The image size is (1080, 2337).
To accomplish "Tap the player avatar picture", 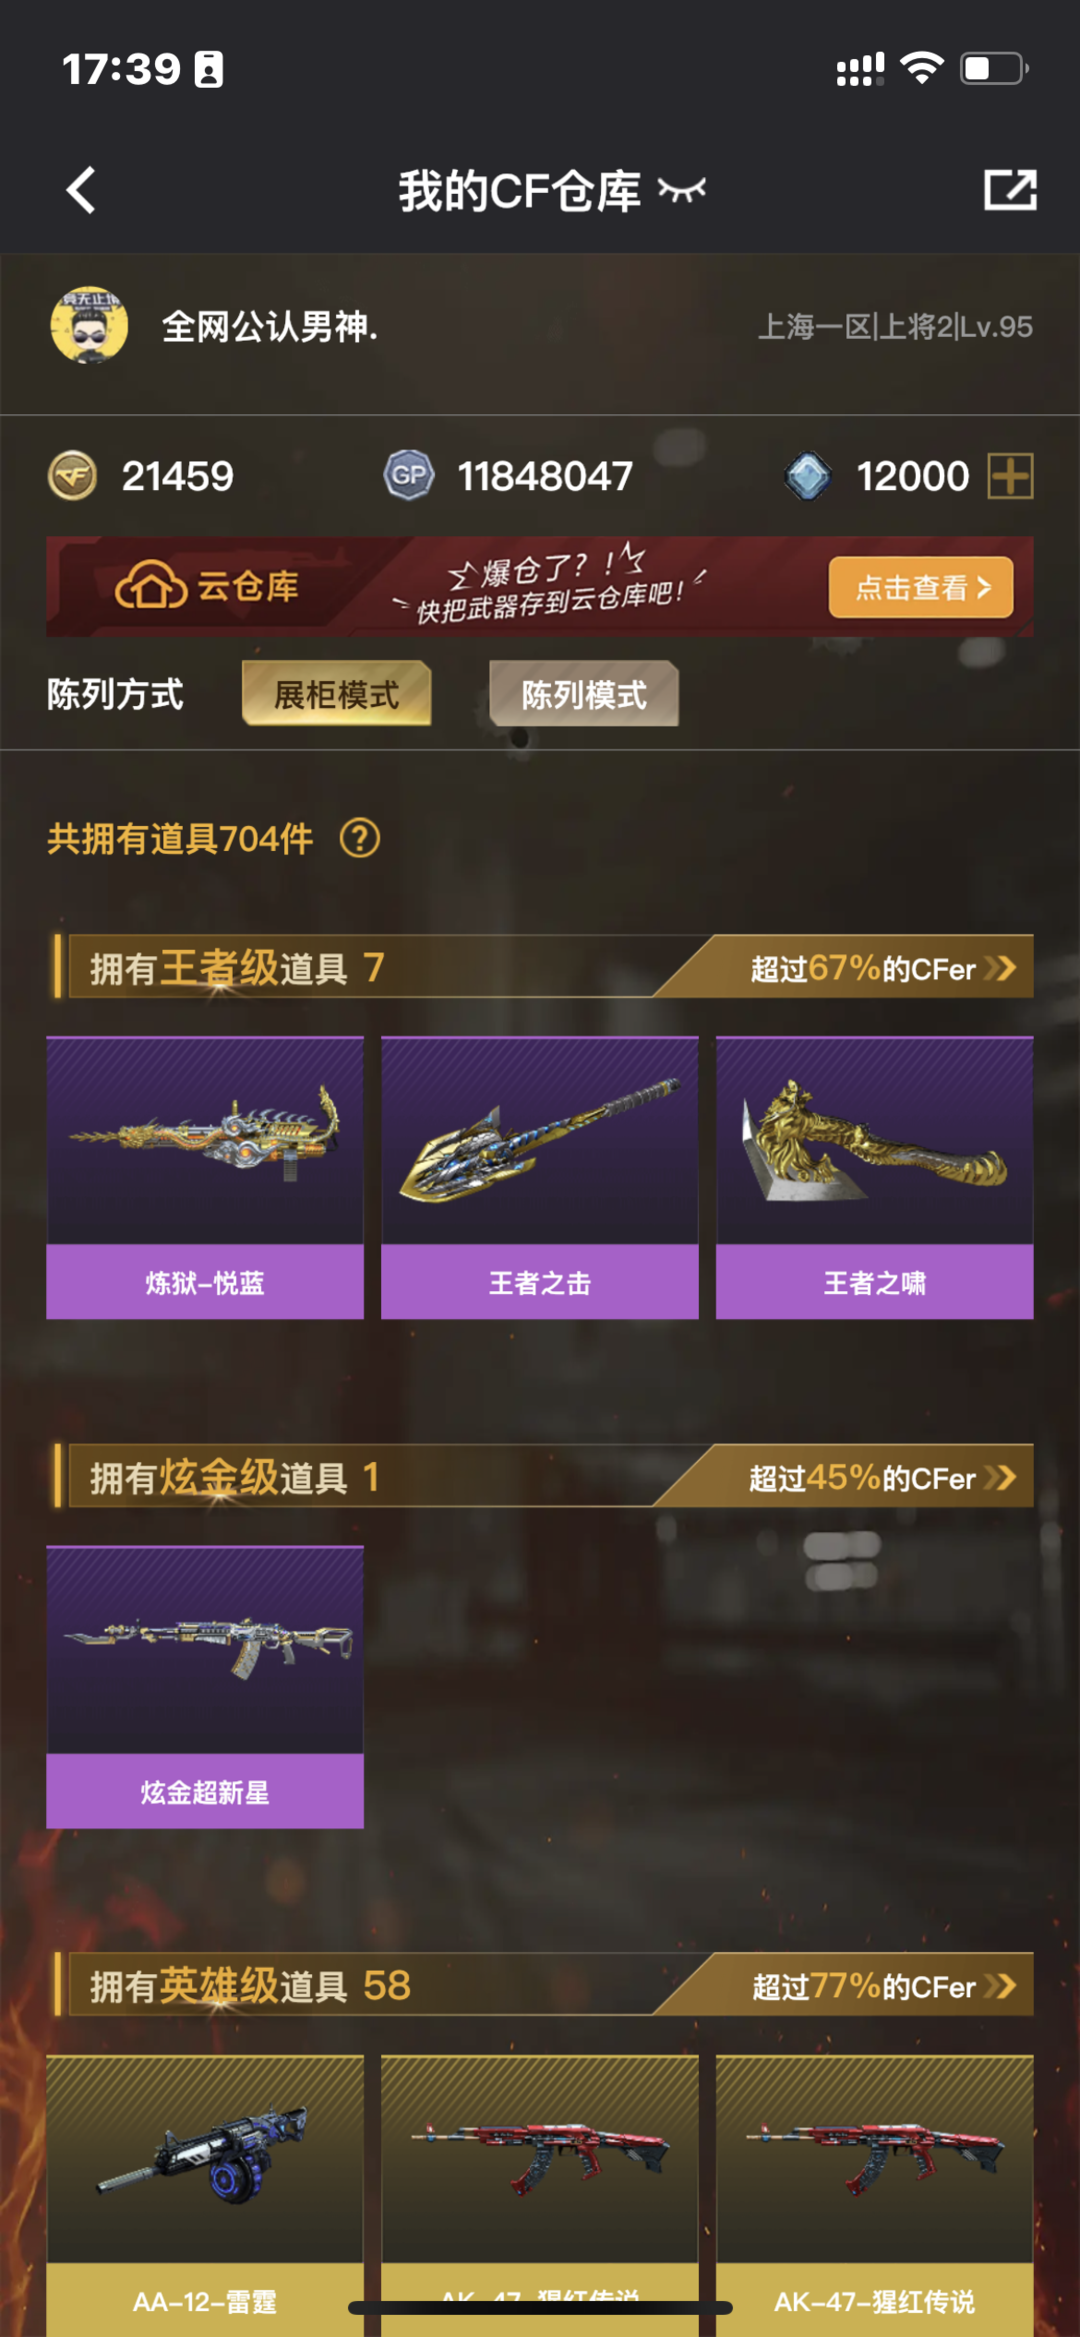I will click(x=89, y=325).
